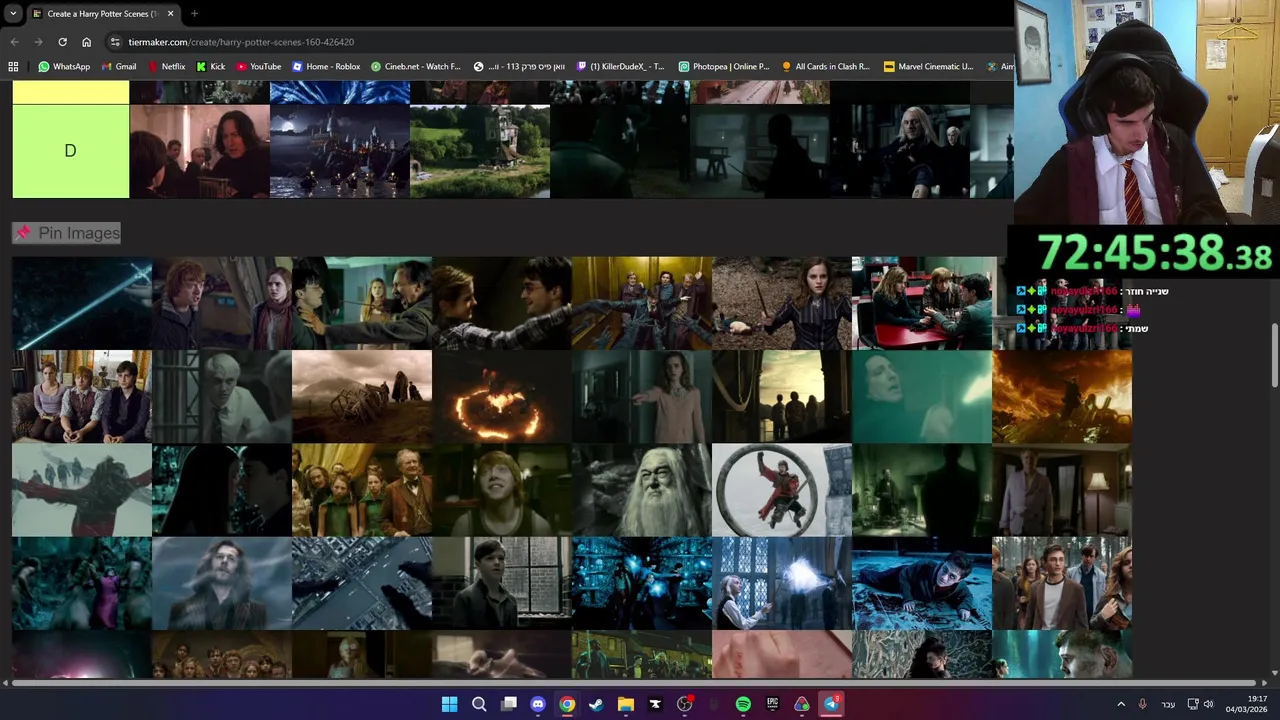Image resolution: width=1280 pixels, height=720 pixels.
Task: Show hidden system tray icons
Action: tap(1121, 704)
